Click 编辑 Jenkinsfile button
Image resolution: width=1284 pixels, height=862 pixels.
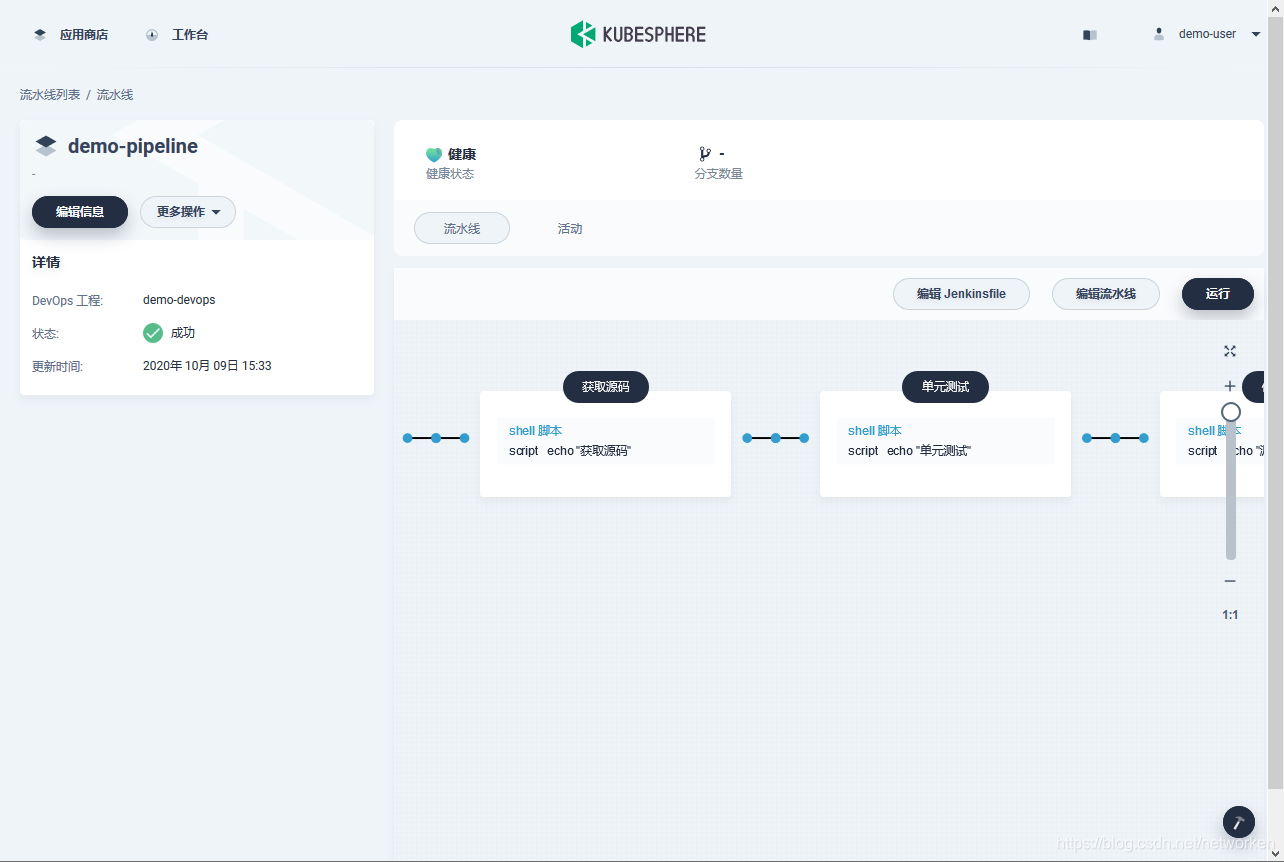pos(961,294)
